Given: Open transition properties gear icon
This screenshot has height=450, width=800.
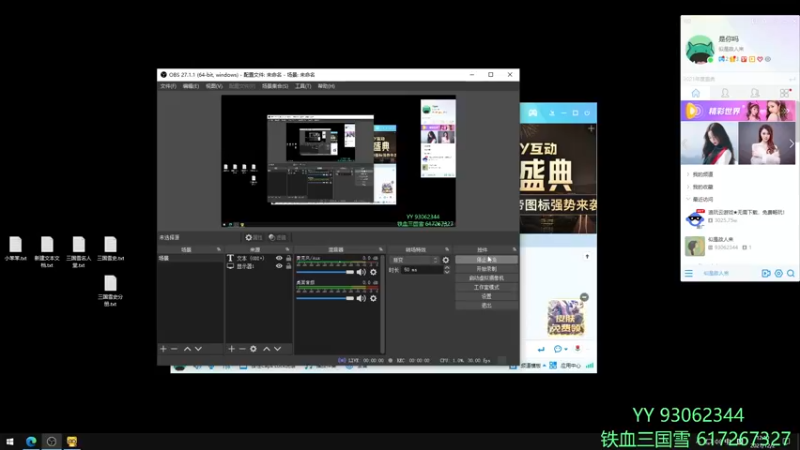Looking at the screenshot, I should coord(446,260).
